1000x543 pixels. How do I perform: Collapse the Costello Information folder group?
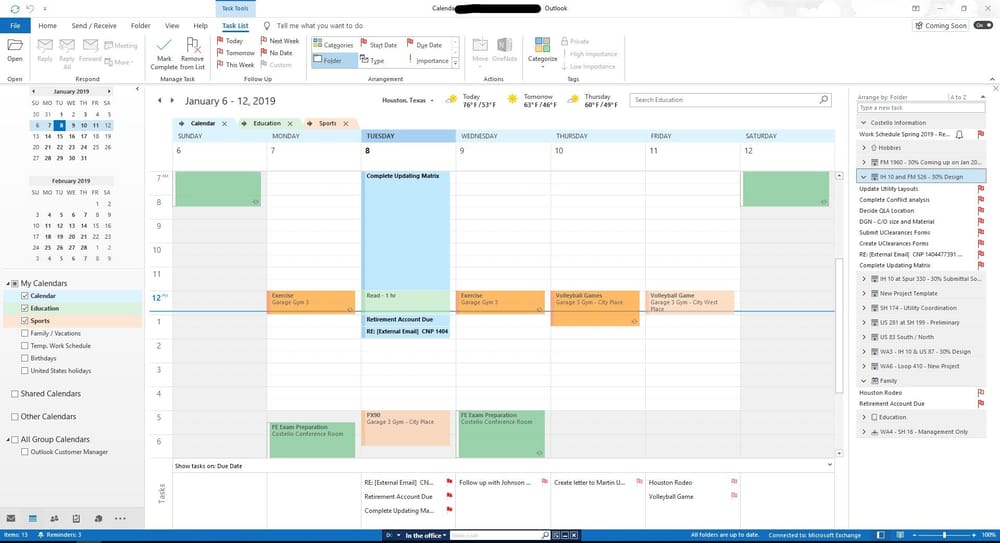click(864, 123)
